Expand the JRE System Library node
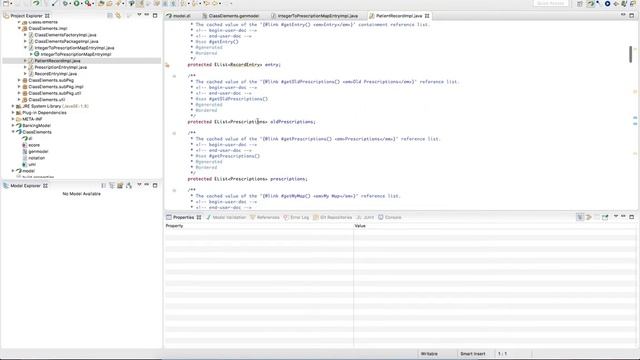The width and height of the screenshot is (640, 360). pos(13,106)
